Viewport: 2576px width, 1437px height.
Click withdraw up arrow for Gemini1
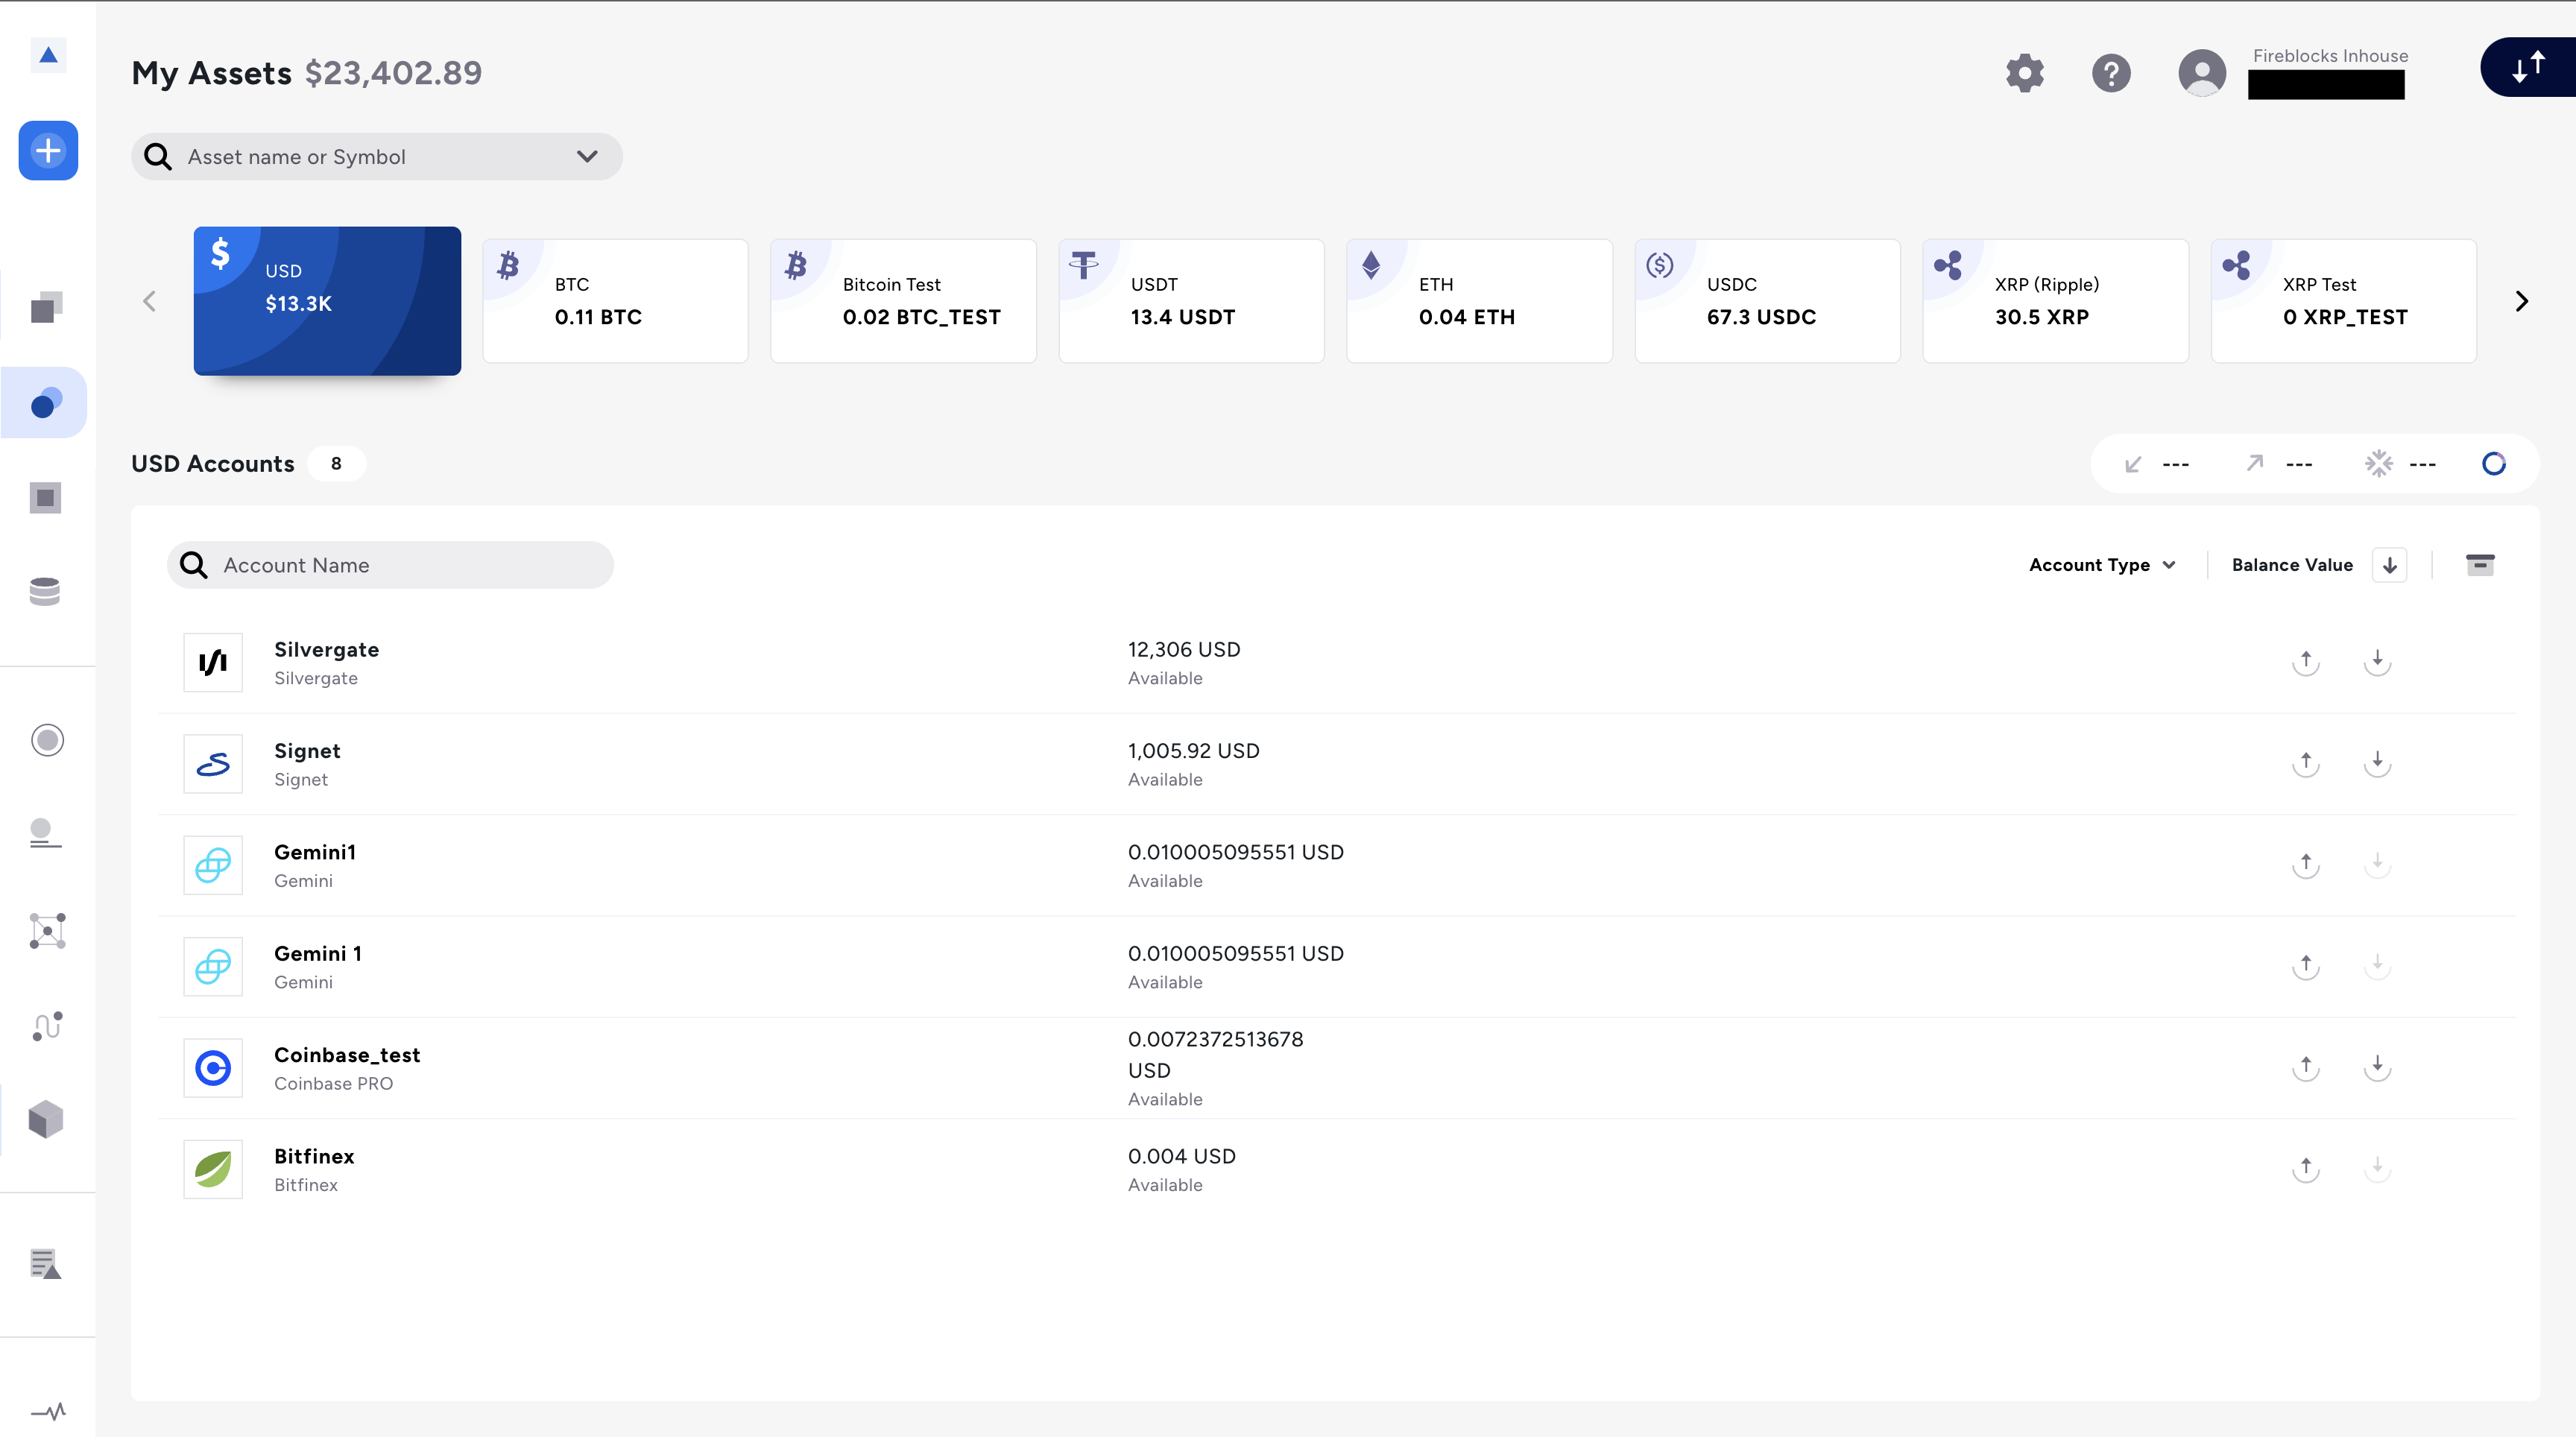click(x=2306, y=865)
